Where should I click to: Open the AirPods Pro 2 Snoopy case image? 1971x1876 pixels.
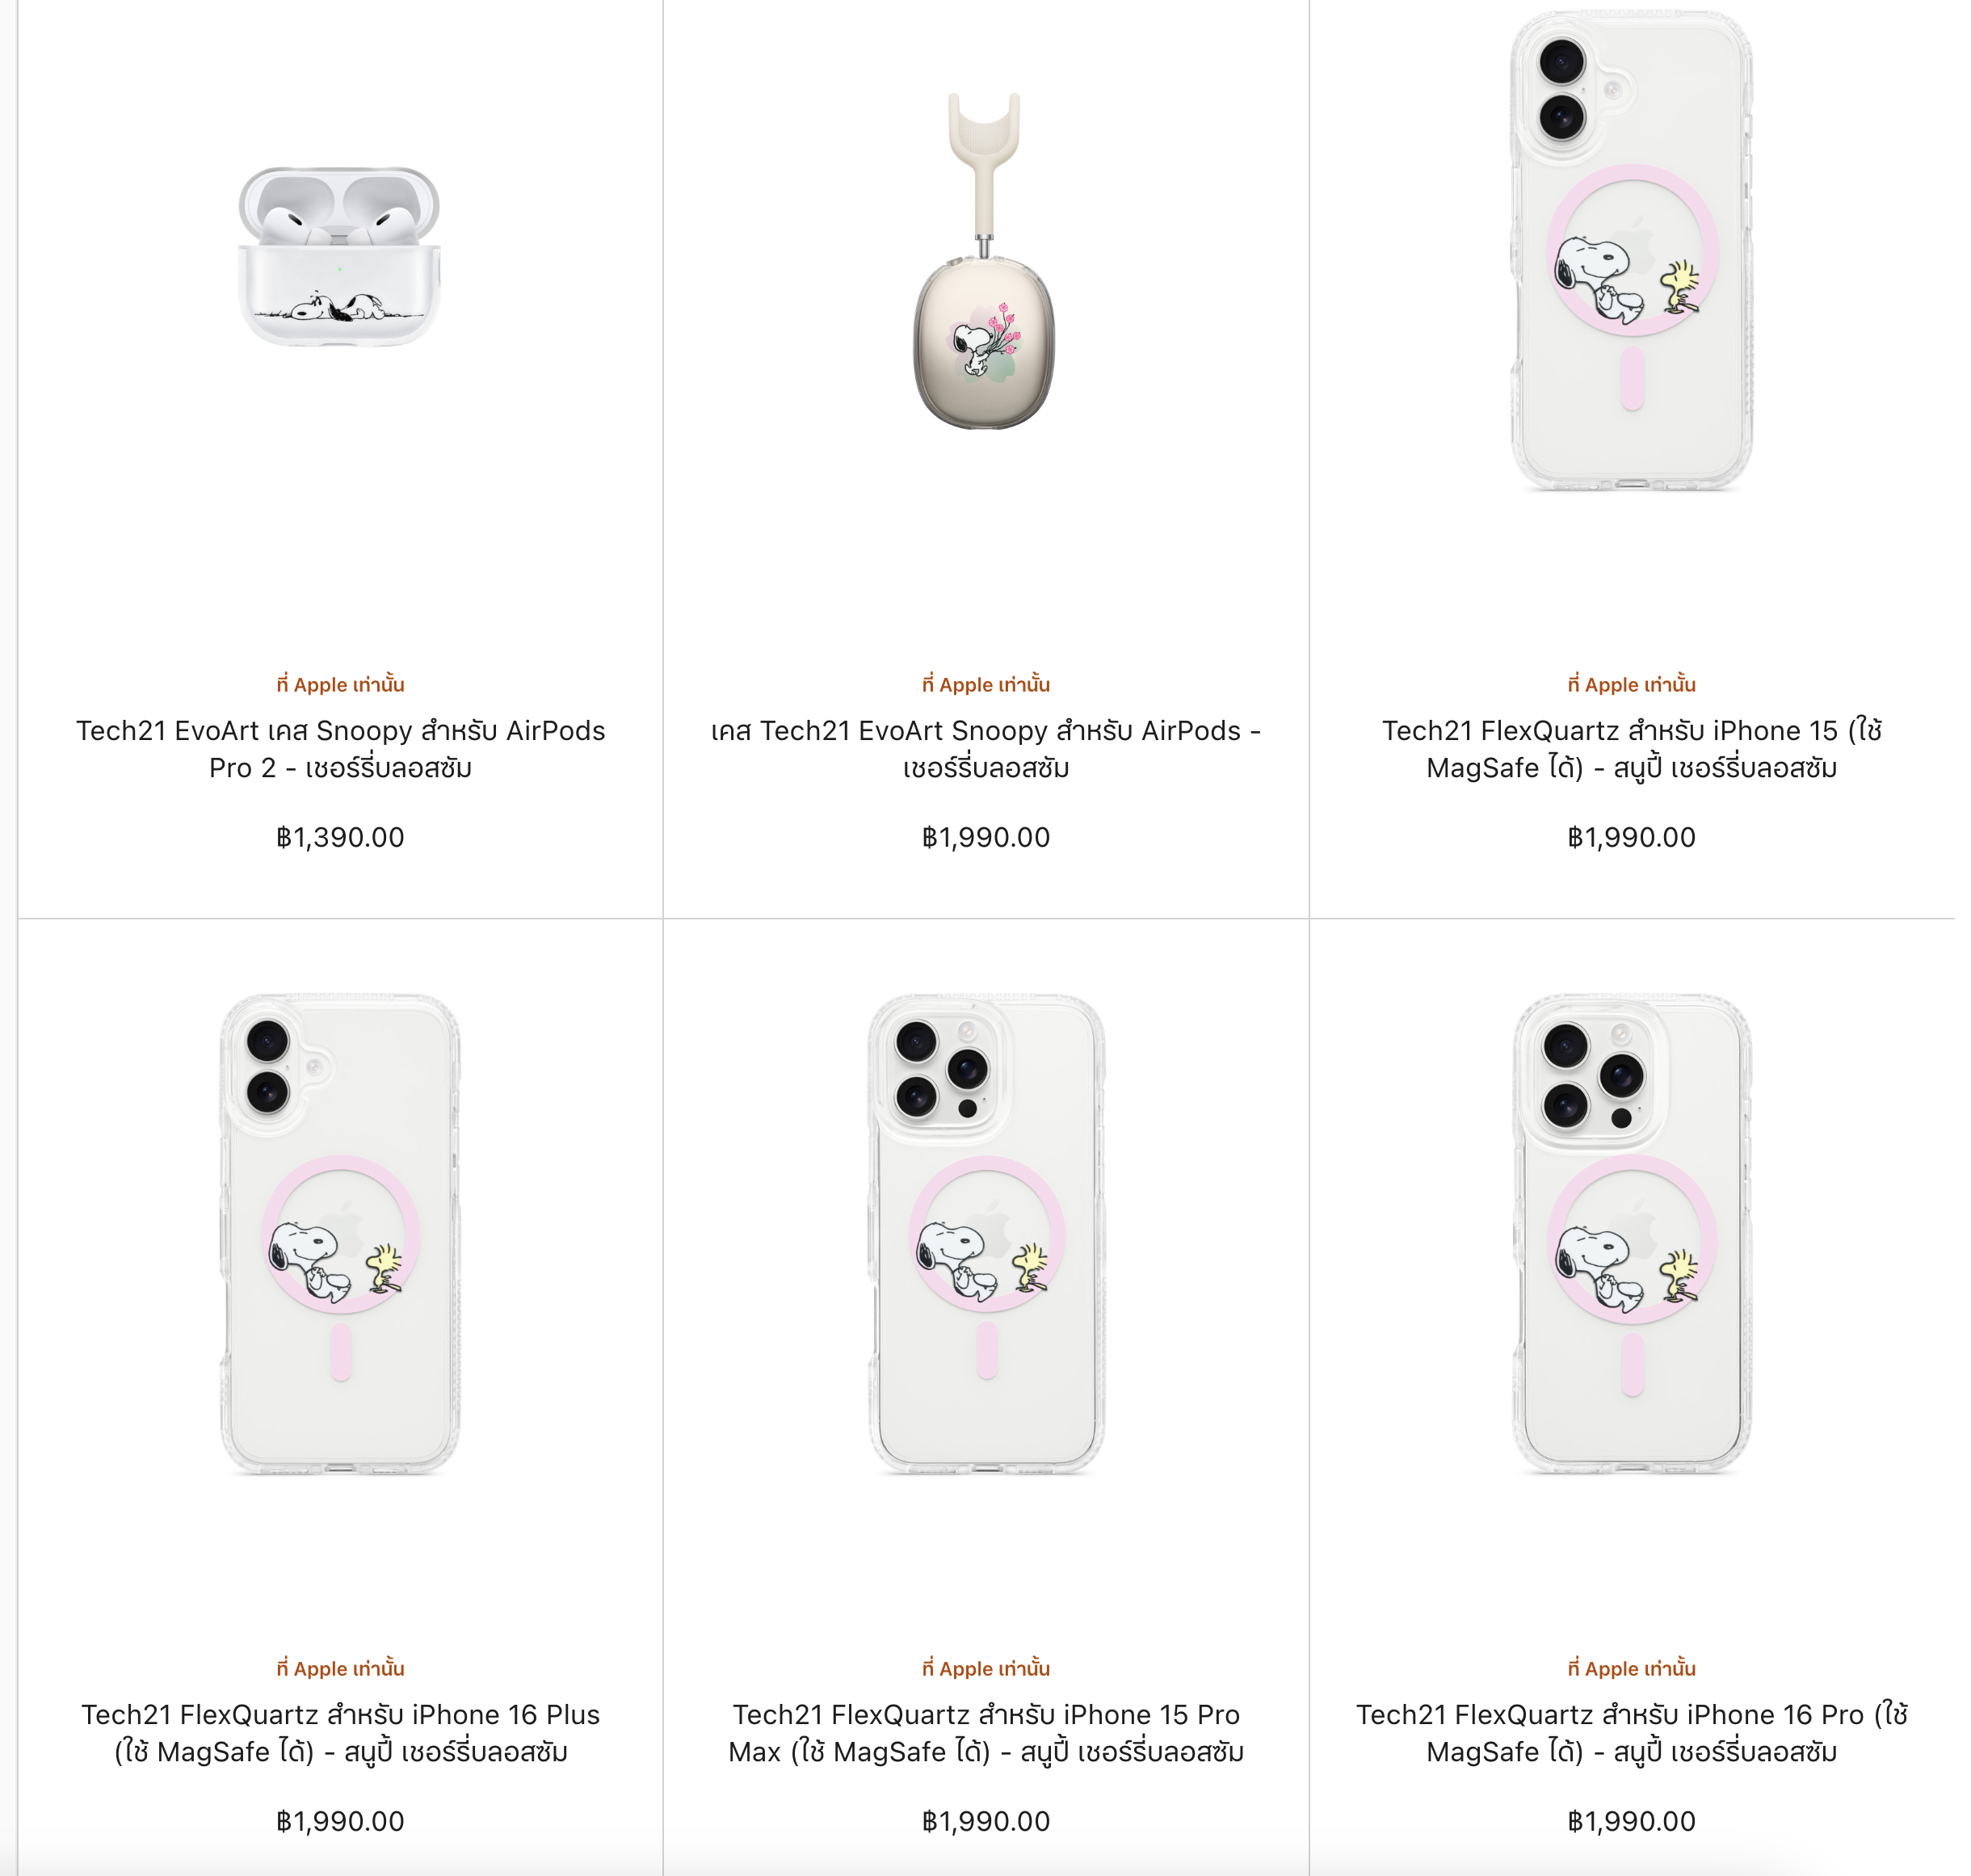(340, 256)
